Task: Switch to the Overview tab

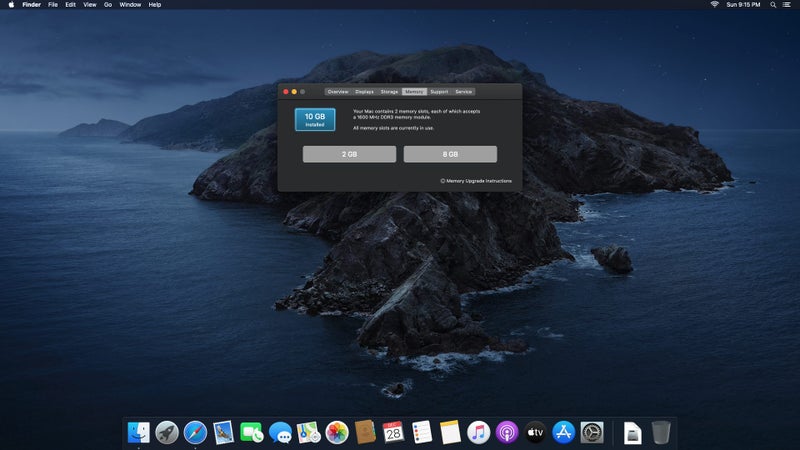Action: pos(338,91)
